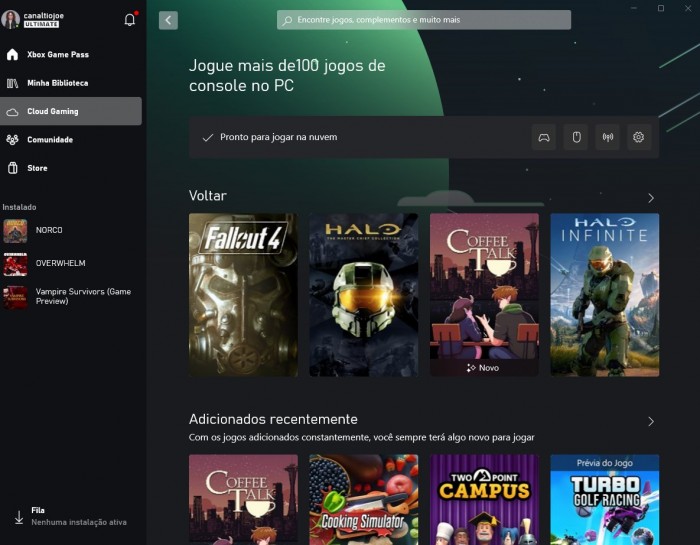Screen dimensions: 700x545
Task: Click the search magnifier icon
Action: tap(288, 20)
